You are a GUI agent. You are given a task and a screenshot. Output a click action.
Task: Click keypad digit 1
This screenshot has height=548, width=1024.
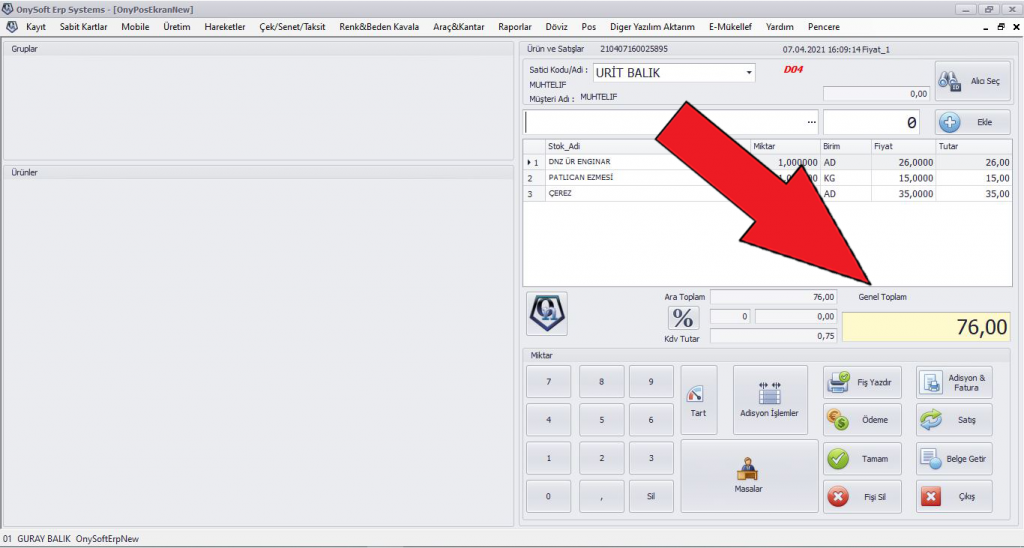pos(549,458)
